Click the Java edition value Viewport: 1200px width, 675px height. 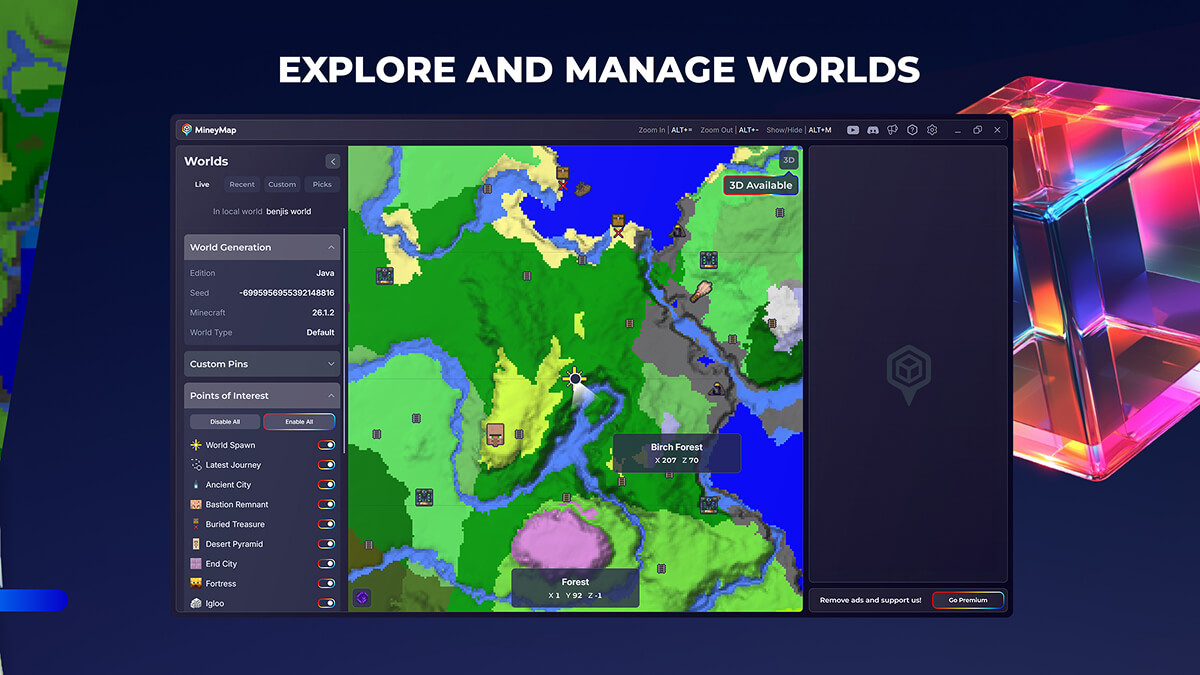pos(325,273)
